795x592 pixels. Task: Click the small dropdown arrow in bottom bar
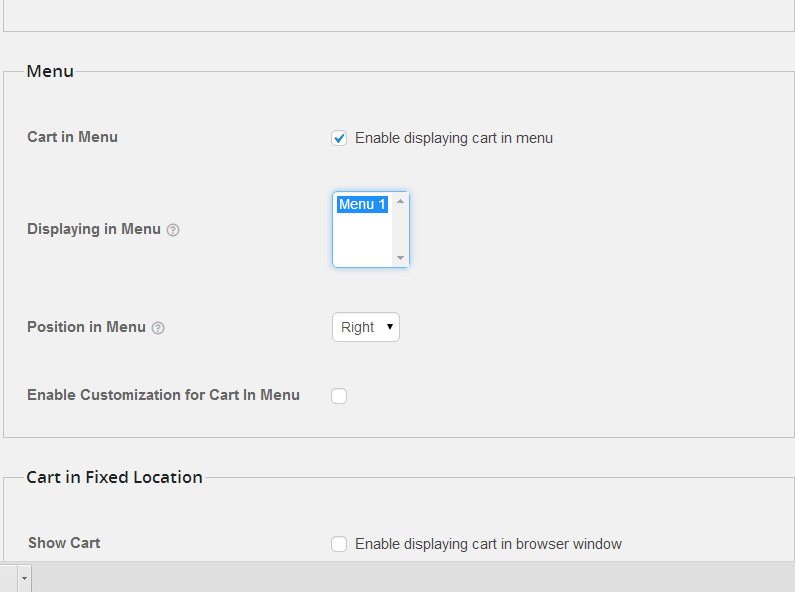pyautogui.click(x=24, y=578)
